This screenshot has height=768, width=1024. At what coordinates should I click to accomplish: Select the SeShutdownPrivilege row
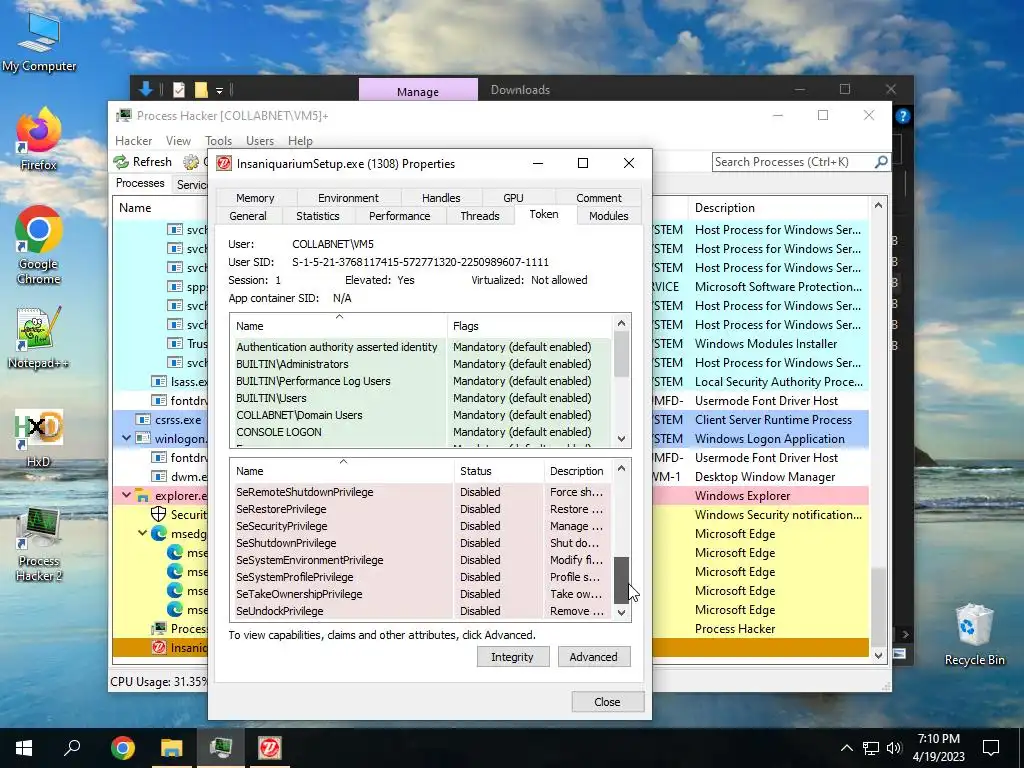pyautogui.click(x=421, y=543)
